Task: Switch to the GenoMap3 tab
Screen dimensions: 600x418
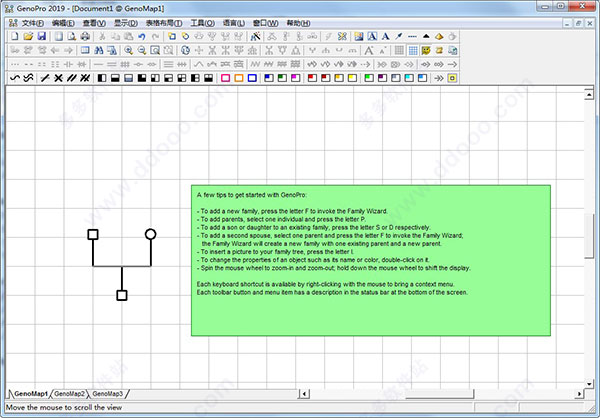Action: point(108,394)
